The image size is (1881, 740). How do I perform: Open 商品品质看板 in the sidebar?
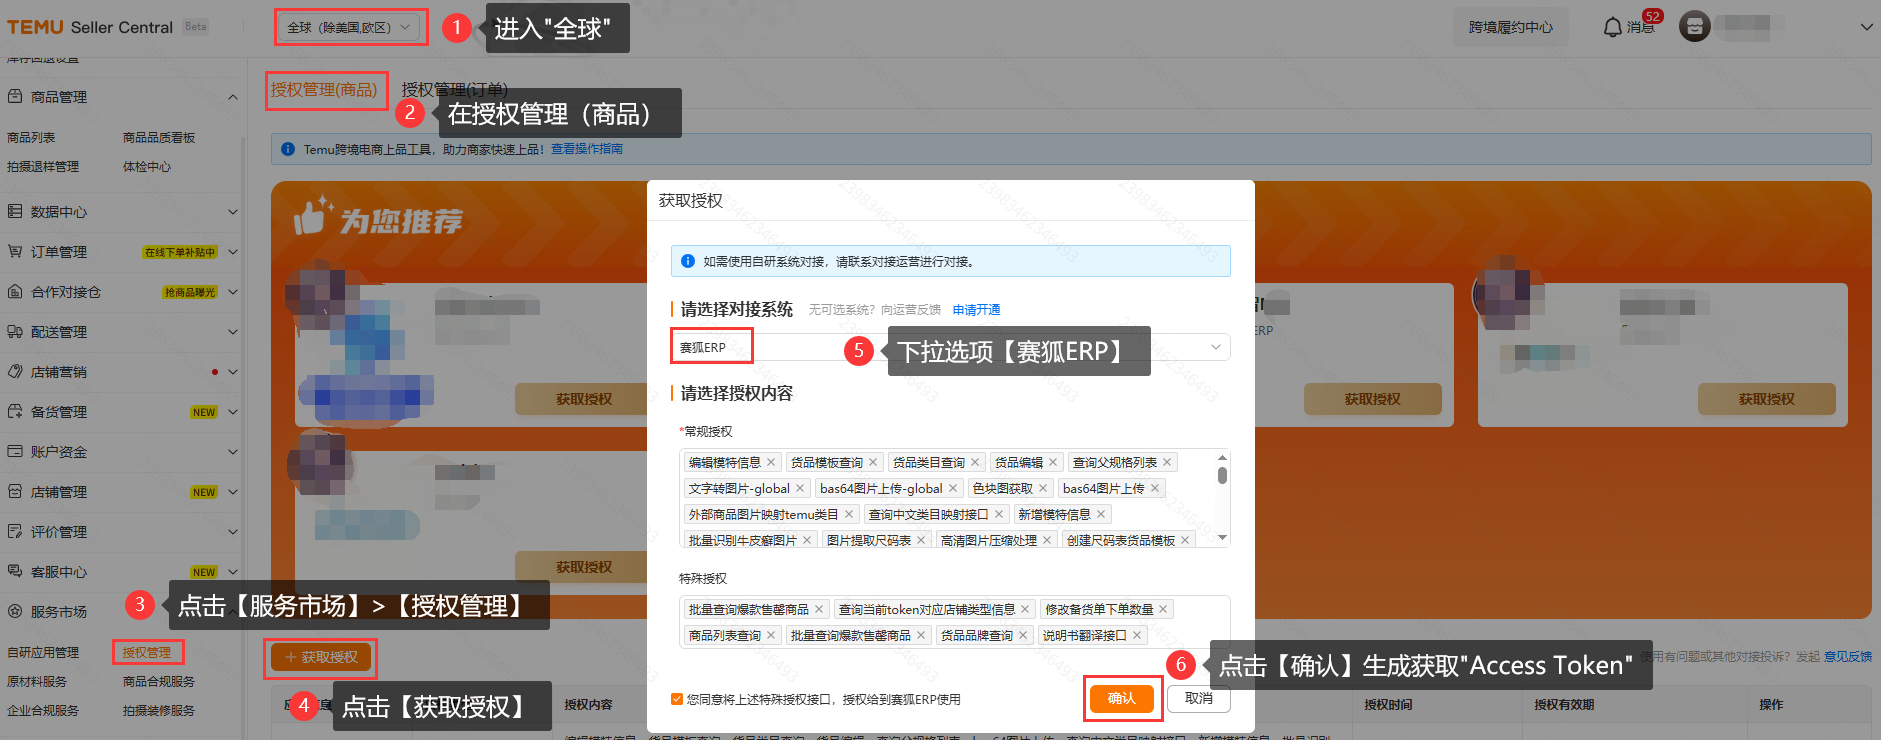coord(159,138)
